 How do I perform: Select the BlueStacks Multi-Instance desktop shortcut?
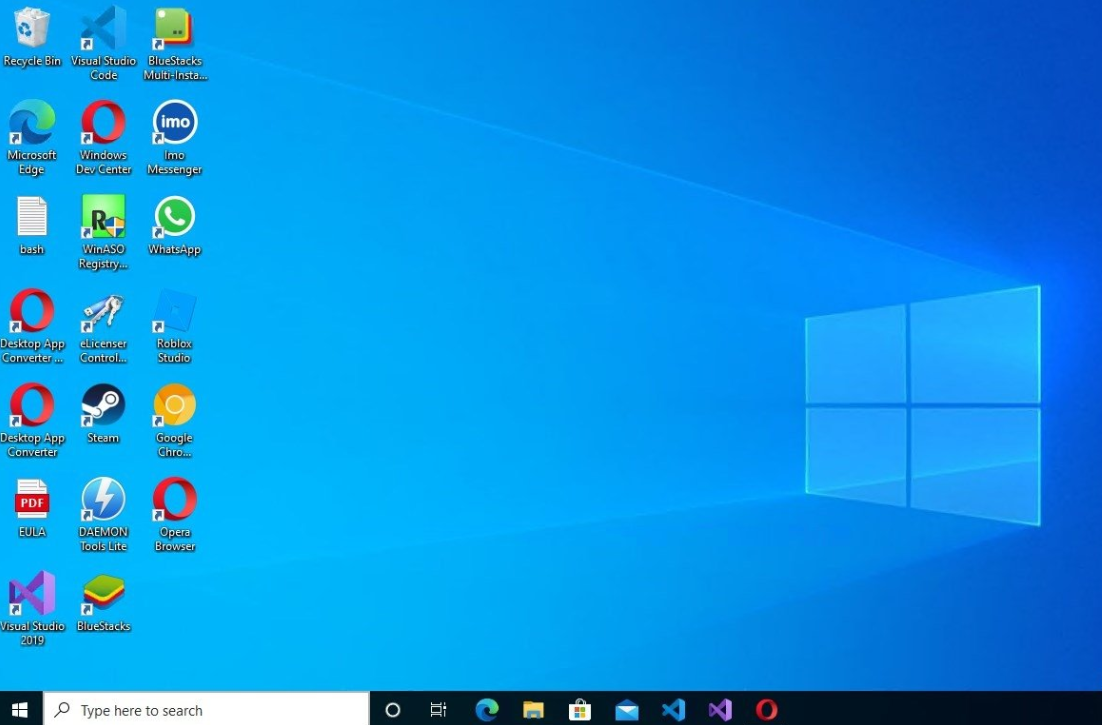pyautogui.click(x=175, y=44)
